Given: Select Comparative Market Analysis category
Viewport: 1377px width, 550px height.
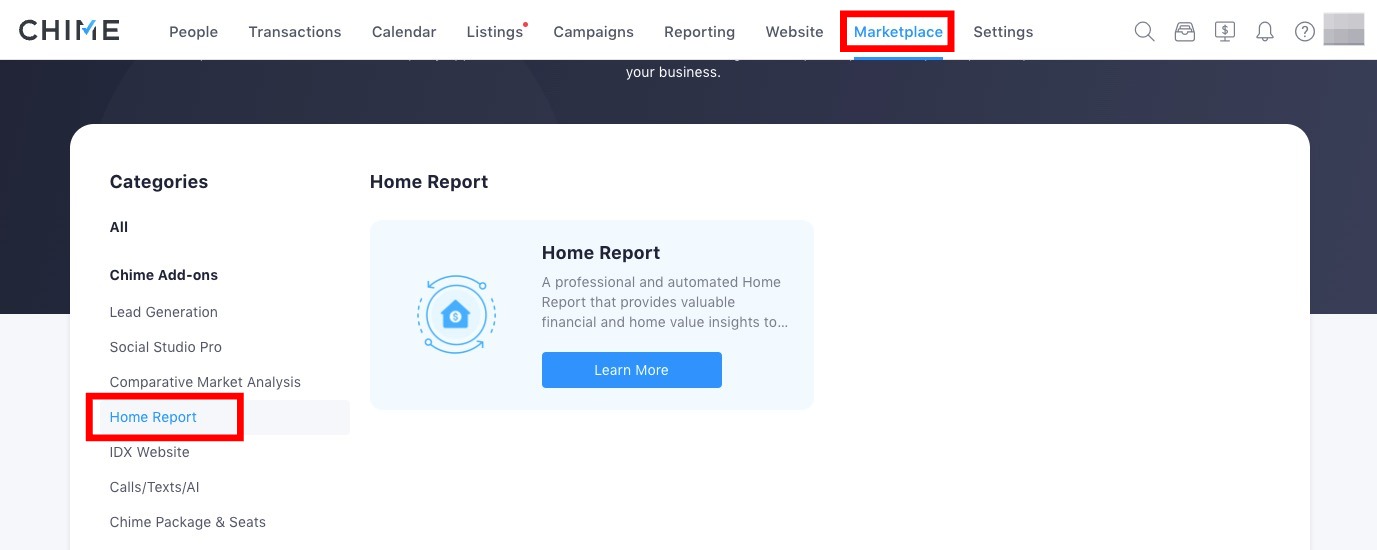Looking at the screenshot, I should click(x=205, y=382).
